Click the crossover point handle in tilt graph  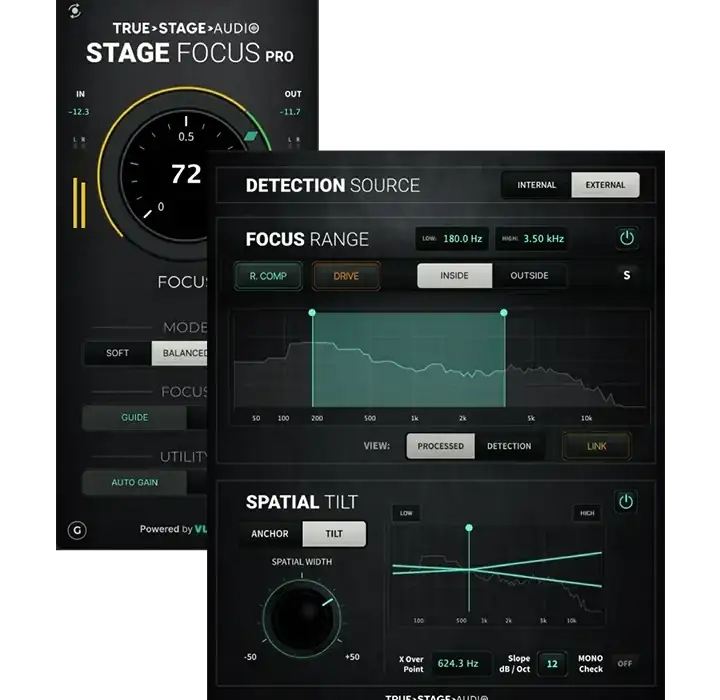coord(469,528)
